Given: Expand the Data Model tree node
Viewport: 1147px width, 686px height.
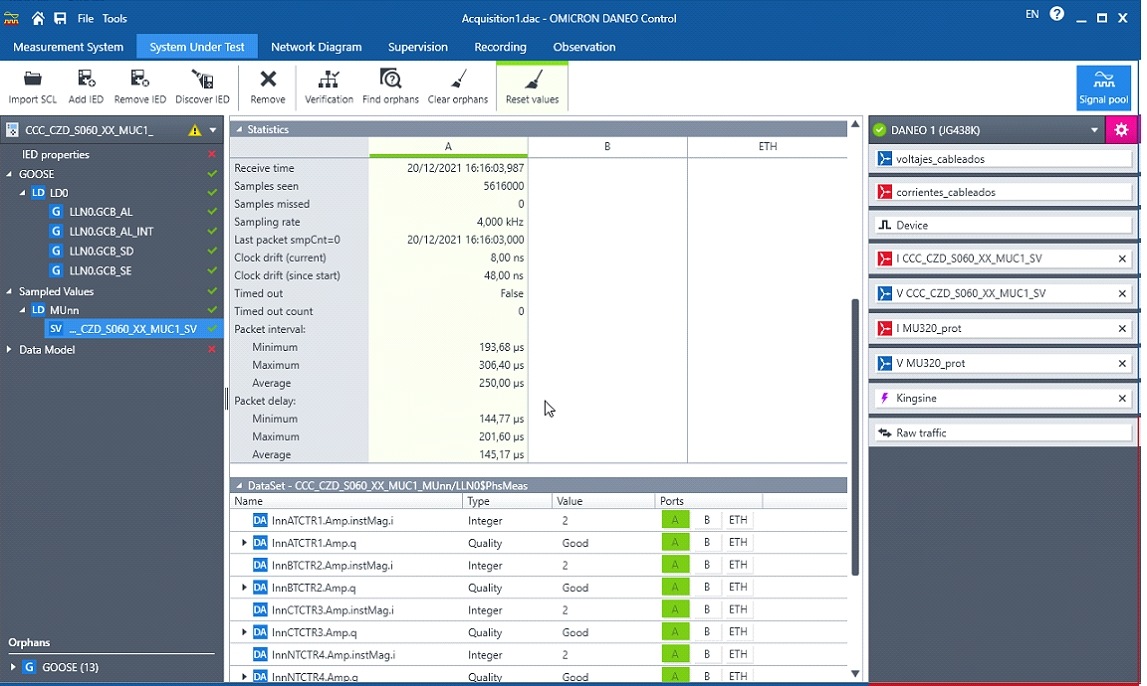Looking at the screenshot, I should tap(10, 350).
